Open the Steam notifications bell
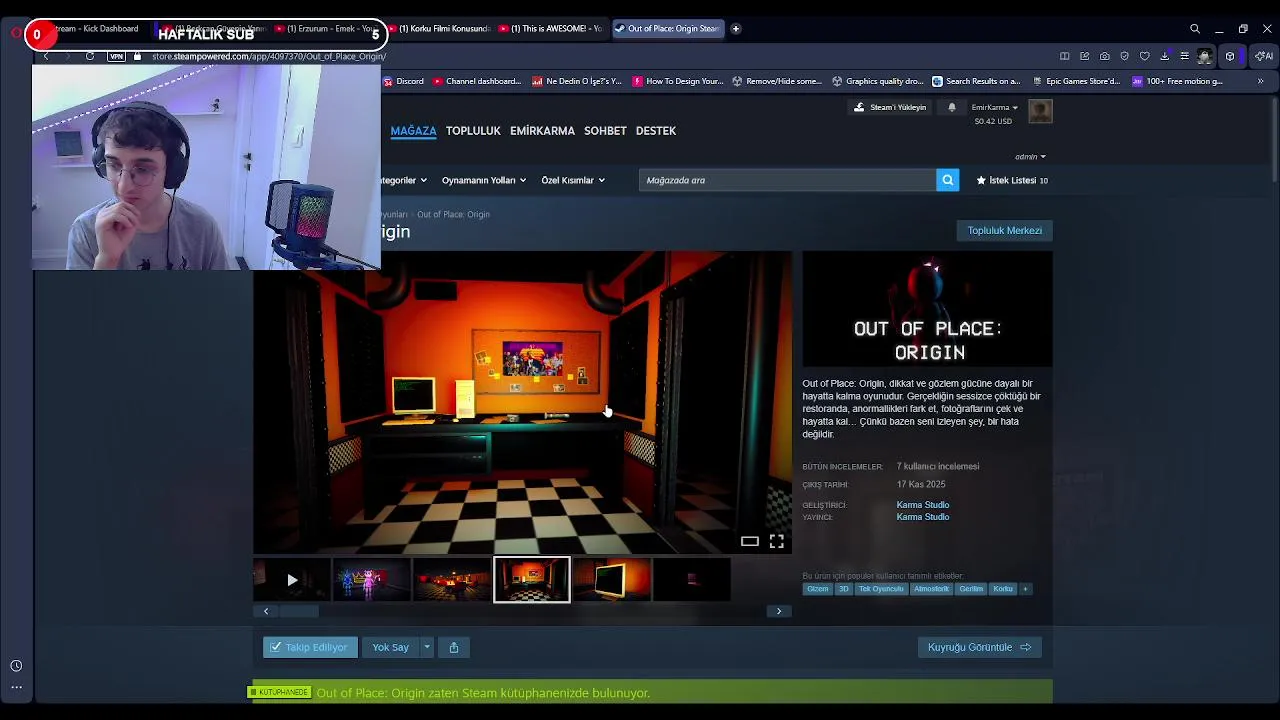Screen dimensions: 1280x720 click(x=952, y=107)
